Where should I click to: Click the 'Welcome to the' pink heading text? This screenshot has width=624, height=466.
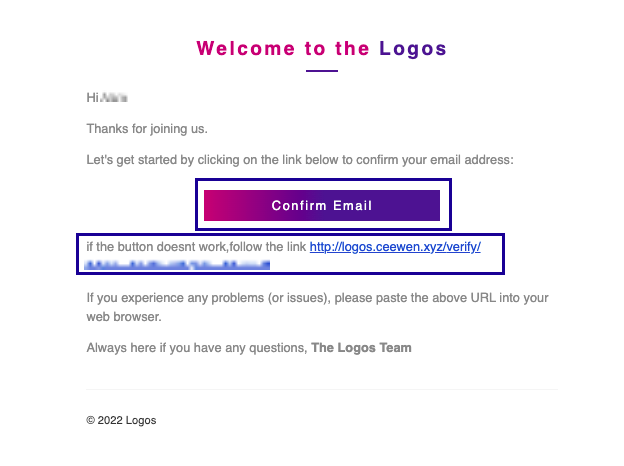coord(283,49)
